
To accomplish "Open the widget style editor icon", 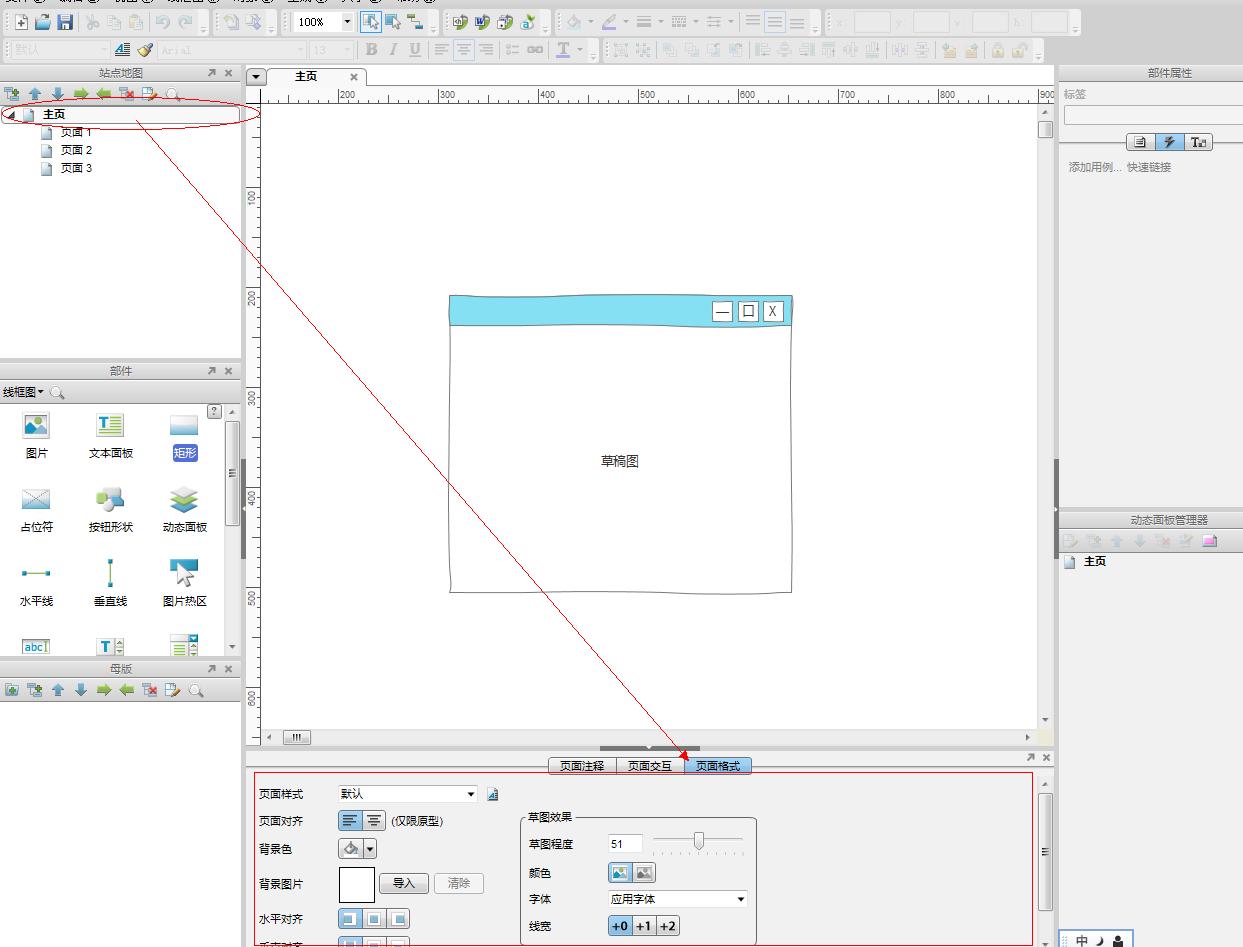I will coord(122,50).
